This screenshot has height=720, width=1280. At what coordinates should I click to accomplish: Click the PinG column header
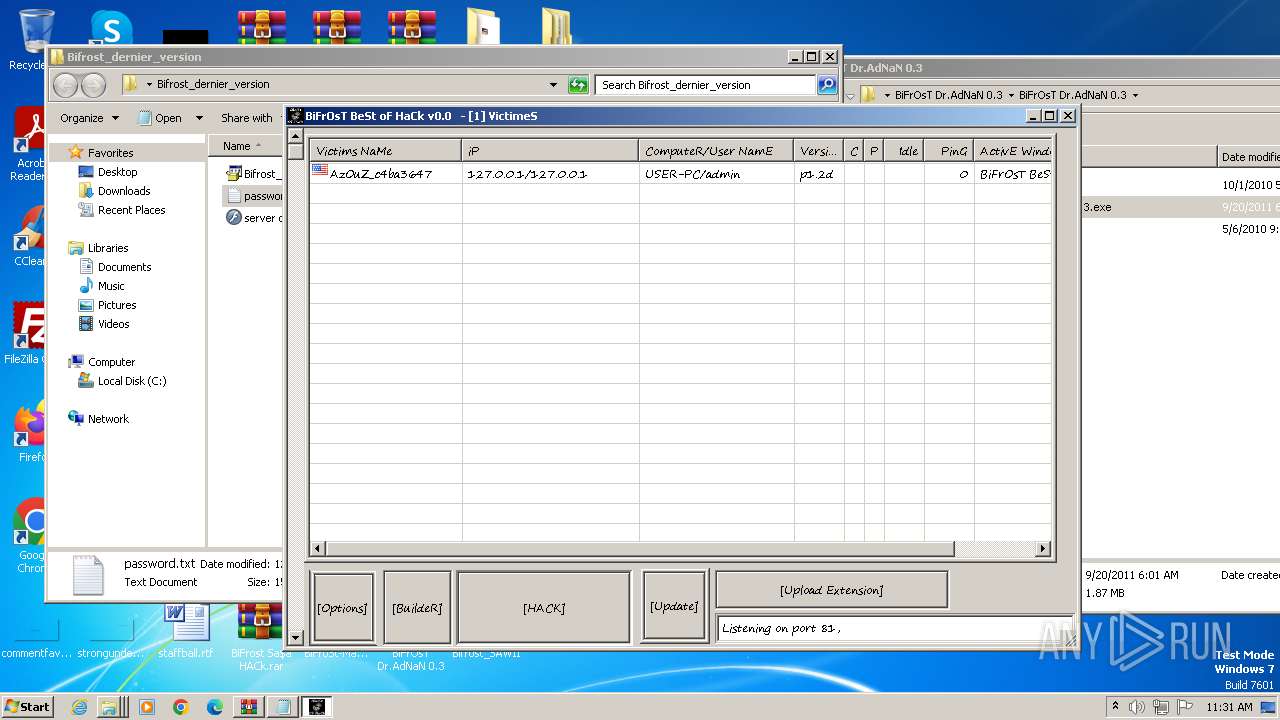pos(949,151)
